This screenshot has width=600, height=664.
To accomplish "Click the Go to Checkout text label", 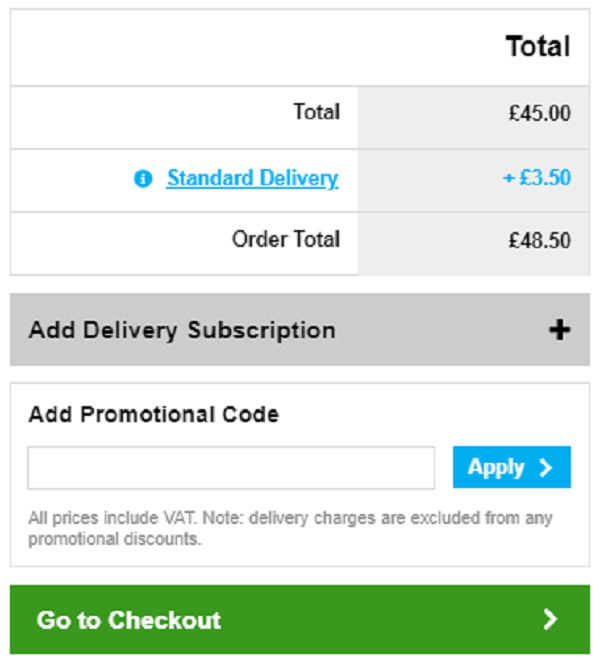I will pos(129,620).
